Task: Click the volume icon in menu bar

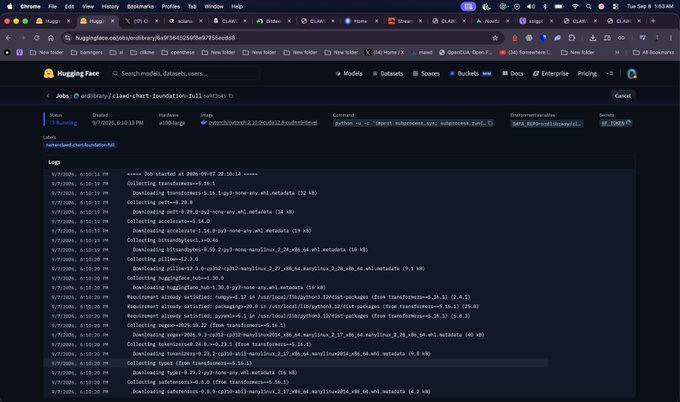Action: pos(531,7)
